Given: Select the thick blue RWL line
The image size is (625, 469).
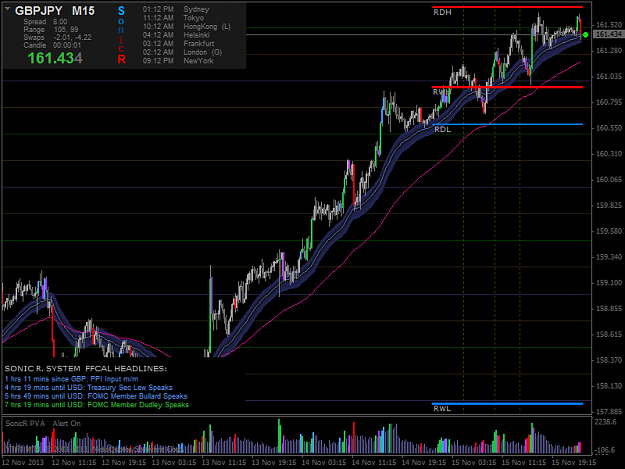Looking at the screenshot, I should tap(507, 404).
